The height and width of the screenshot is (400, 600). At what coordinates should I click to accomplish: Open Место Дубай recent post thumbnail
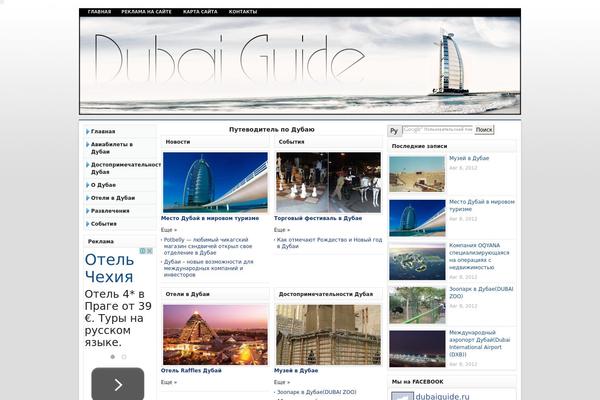(x=417, y=218)
